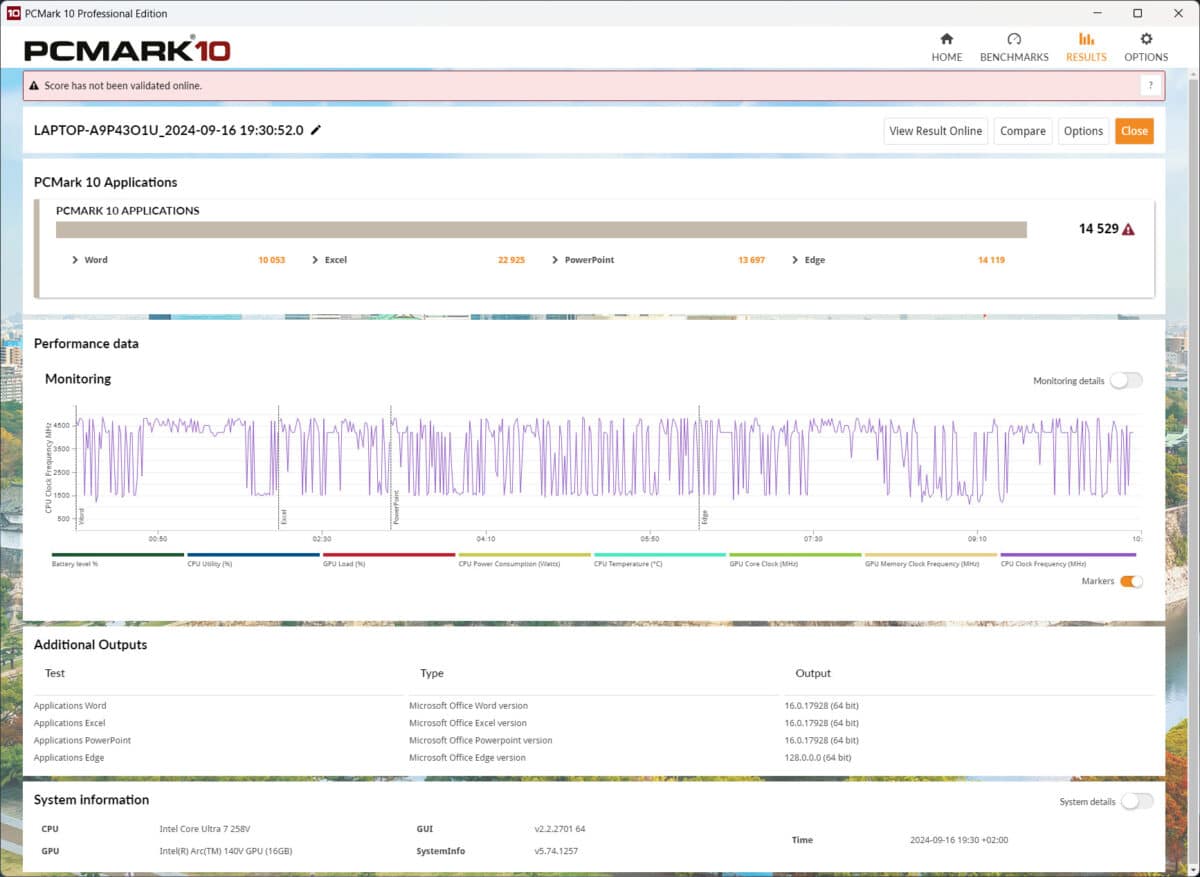This screenshot has width=1200, height=877.
Task: Click the Applications Excel row
Action: [x=594, y=723]
